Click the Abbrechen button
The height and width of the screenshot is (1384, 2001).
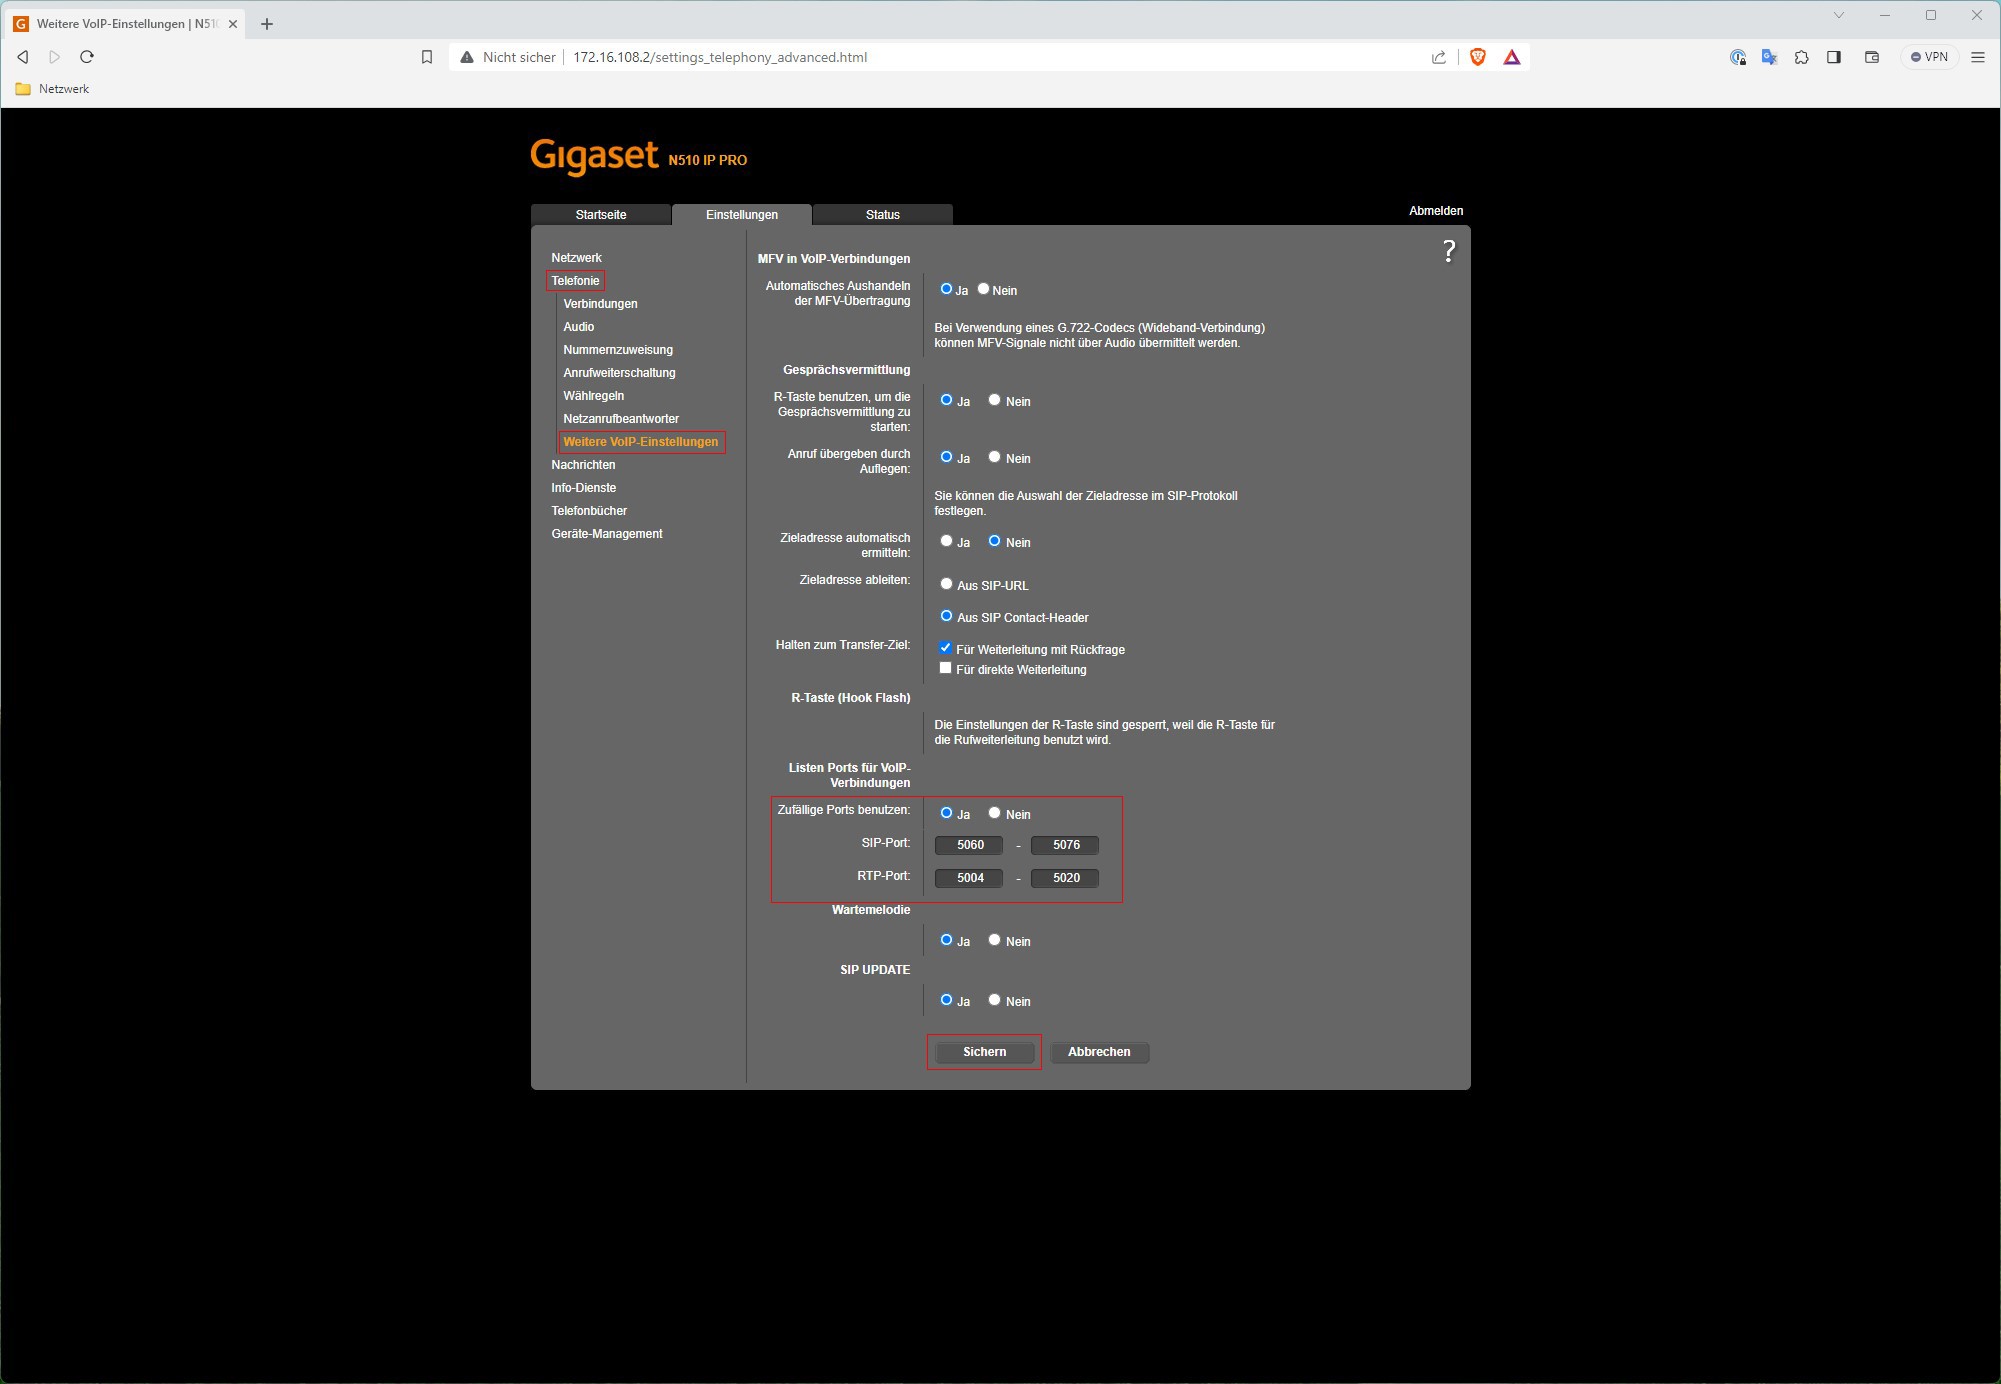click(x=1099, y=1052)
